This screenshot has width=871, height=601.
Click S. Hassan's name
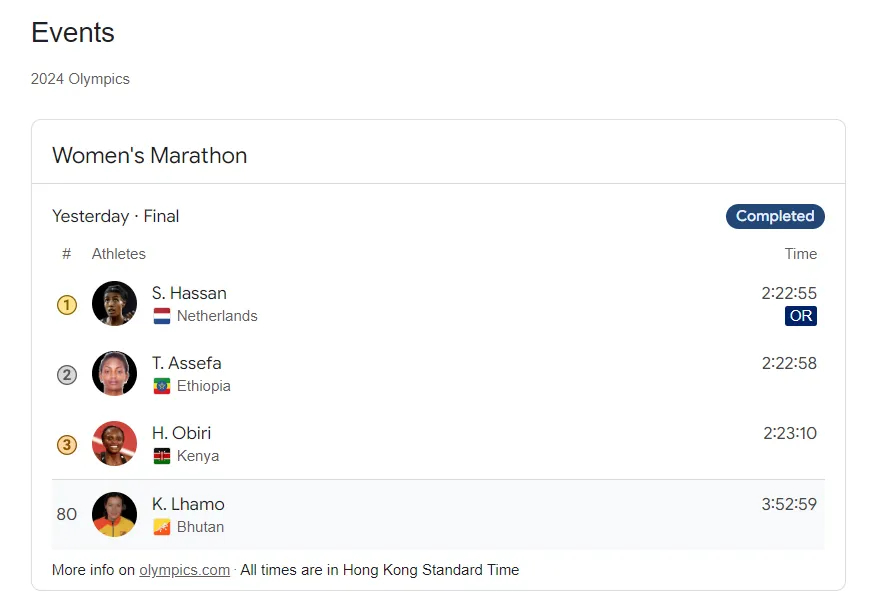pos(189,293)
